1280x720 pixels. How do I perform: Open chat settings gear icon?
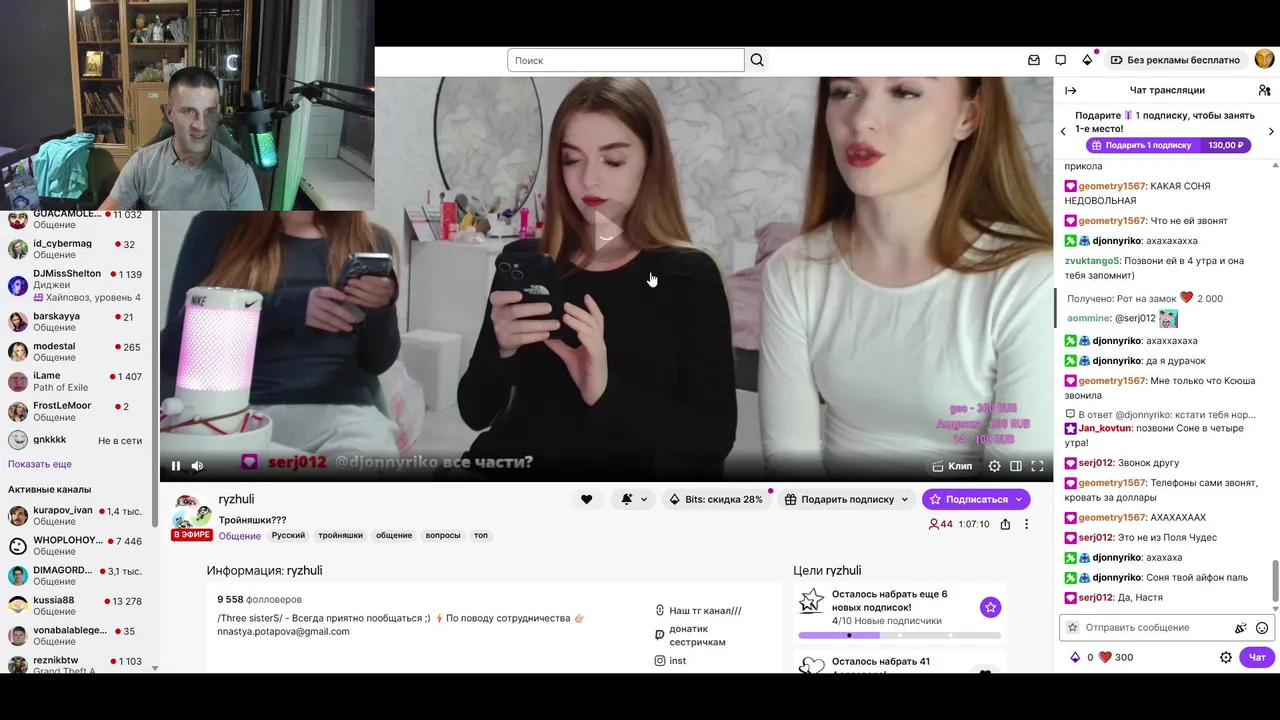(1226, 657)
